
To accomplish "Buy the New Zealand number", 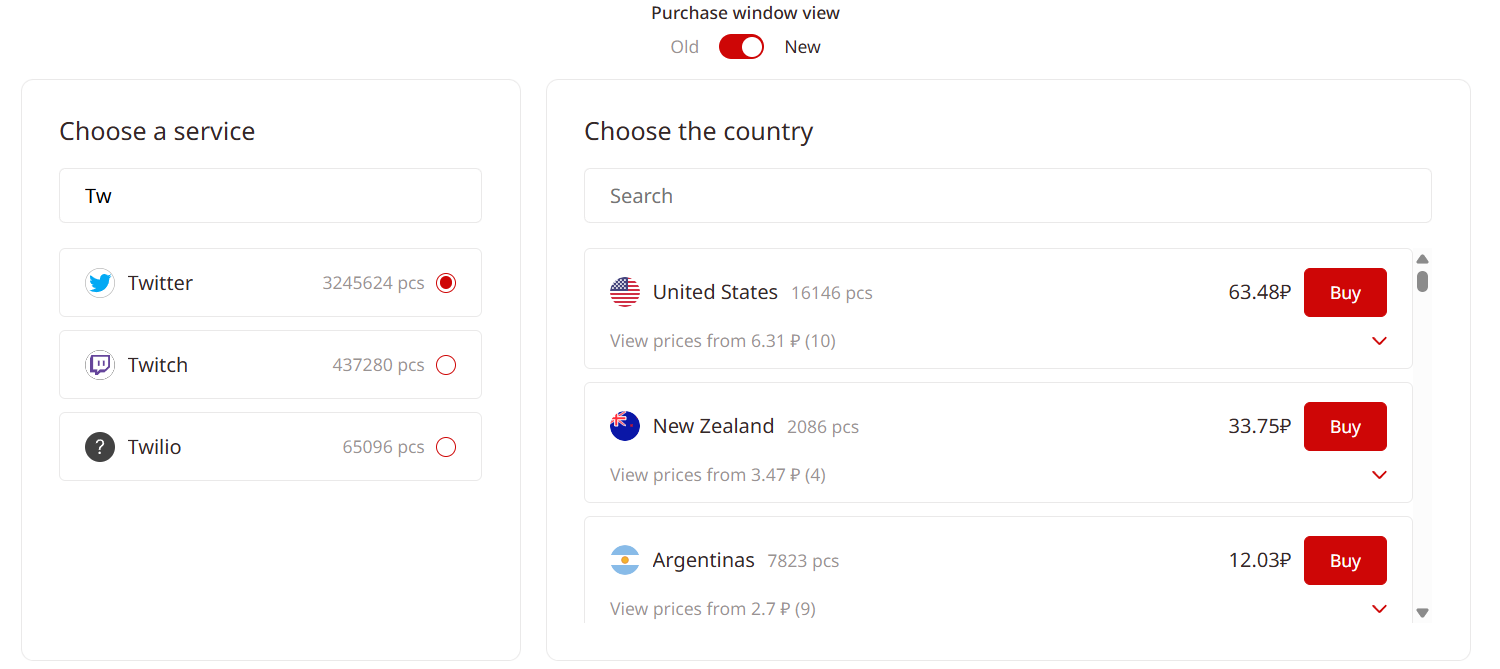I will pos(1345,426).
